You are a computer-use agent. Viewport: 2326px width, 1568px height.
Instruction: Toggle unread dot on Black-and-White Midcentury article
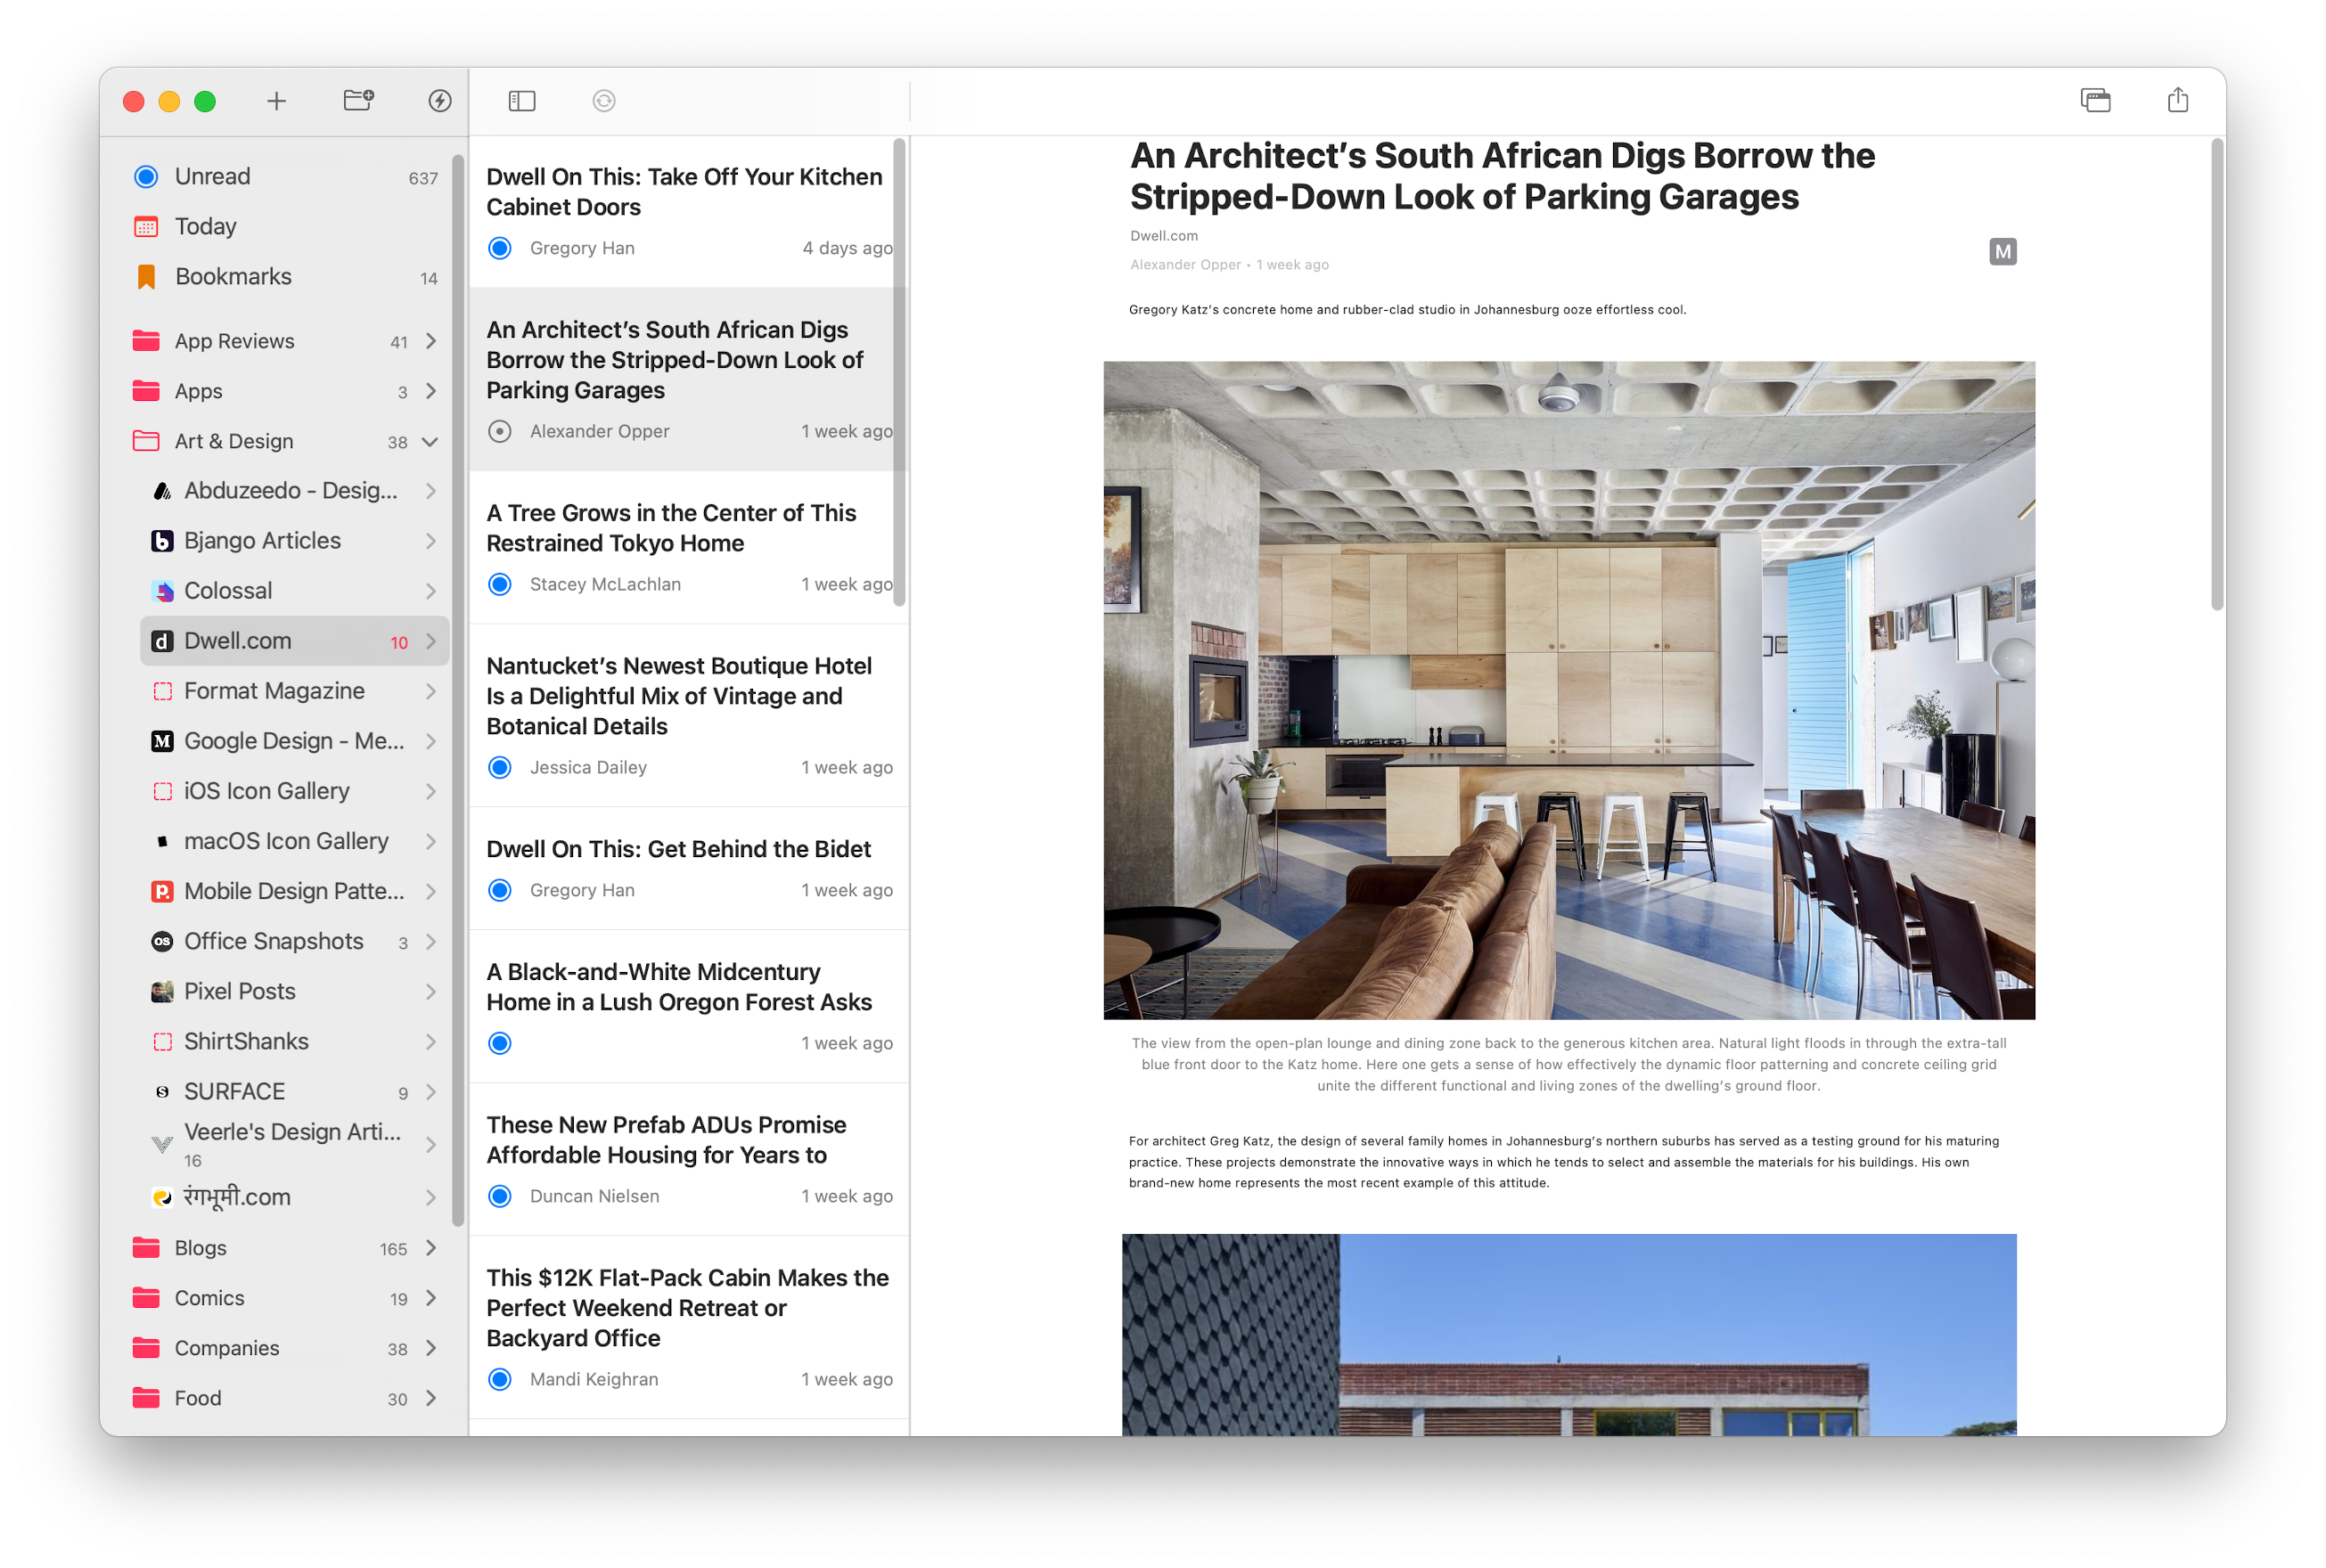point(500,1043)
